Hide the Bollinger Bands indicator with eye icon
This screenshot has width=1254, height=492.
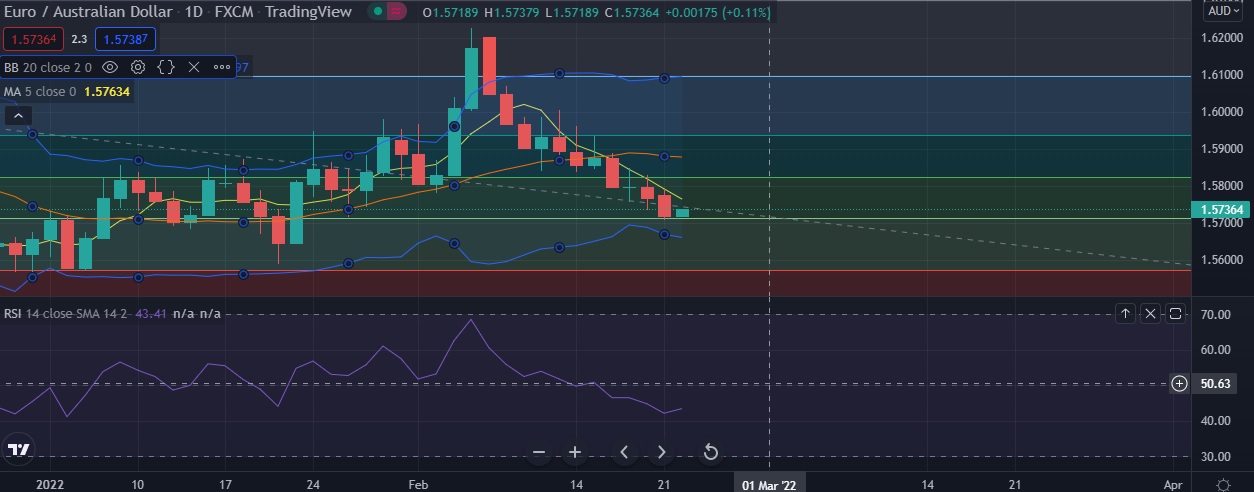pos(111,67)
